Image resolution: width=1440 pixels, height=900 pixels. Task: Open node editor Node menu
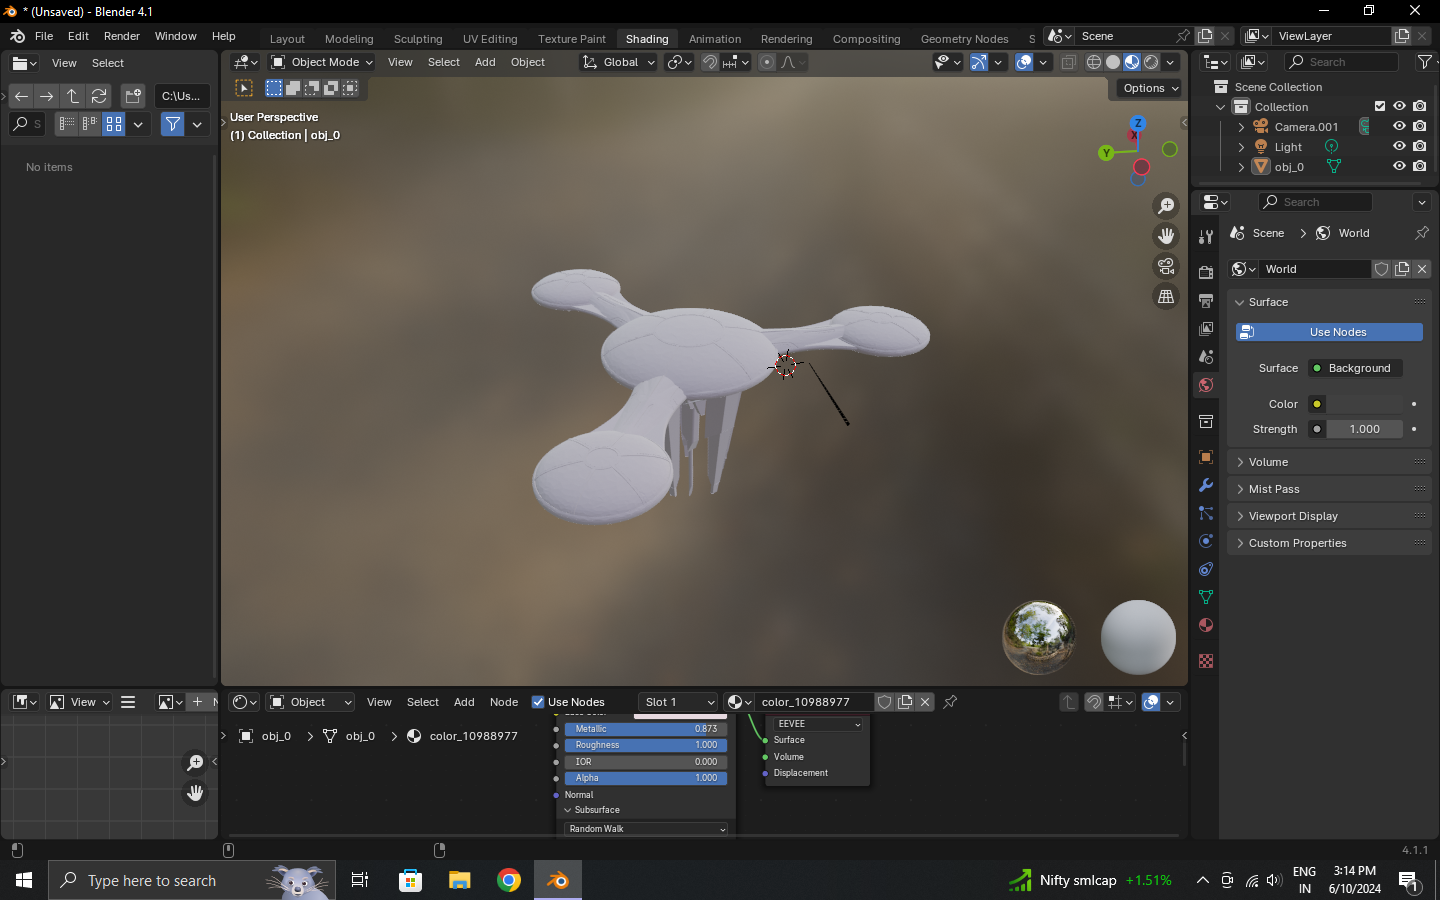[504, 702]
